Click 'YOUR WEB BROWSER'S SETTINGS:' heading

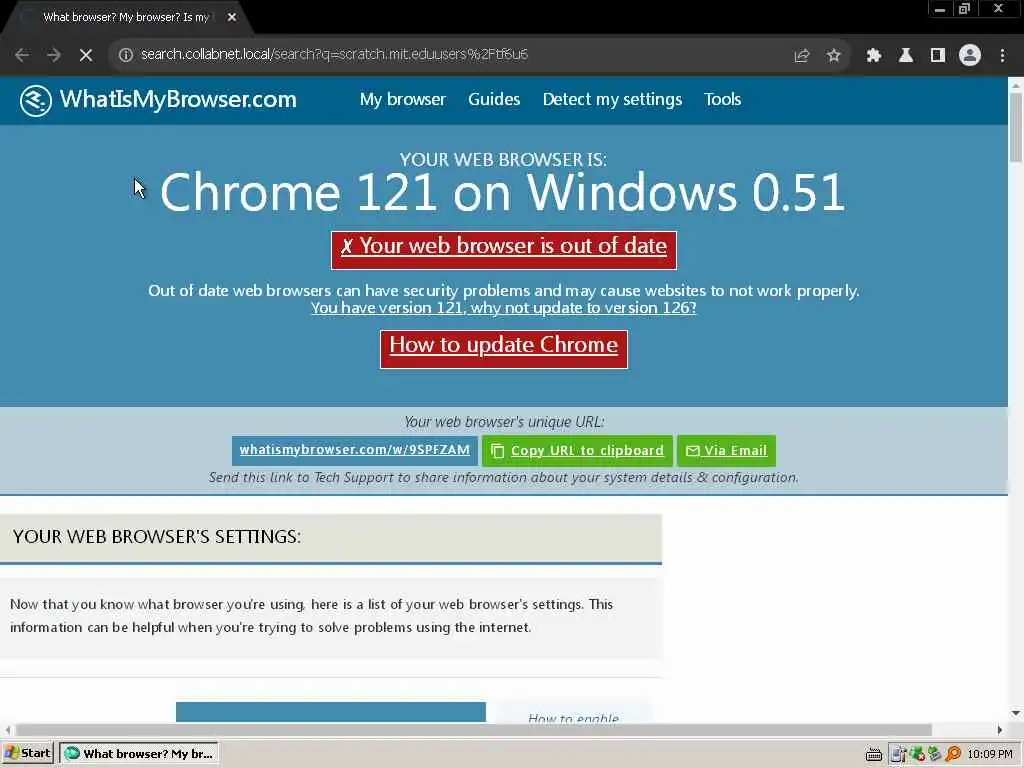157,536
